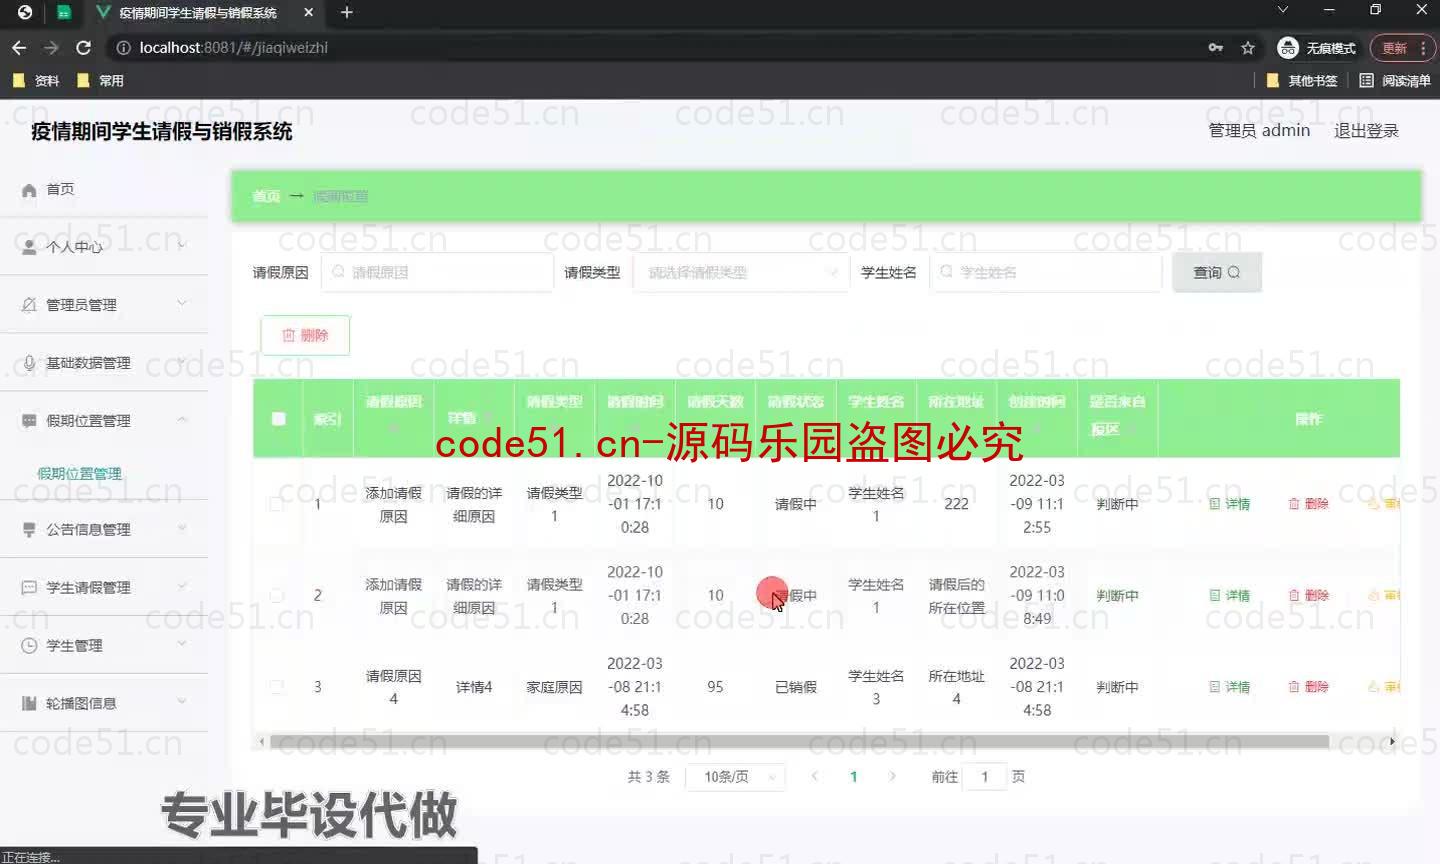The image size is (1440, 864).
Task: Open 详情 for row 2
Action: (x=1230, y=596)
